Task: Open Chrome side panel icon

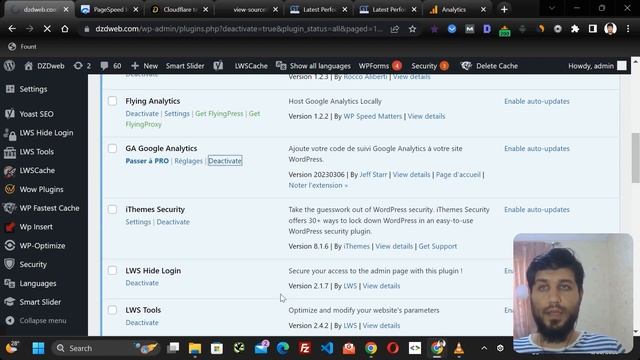Action: click(x=593, y=29)
